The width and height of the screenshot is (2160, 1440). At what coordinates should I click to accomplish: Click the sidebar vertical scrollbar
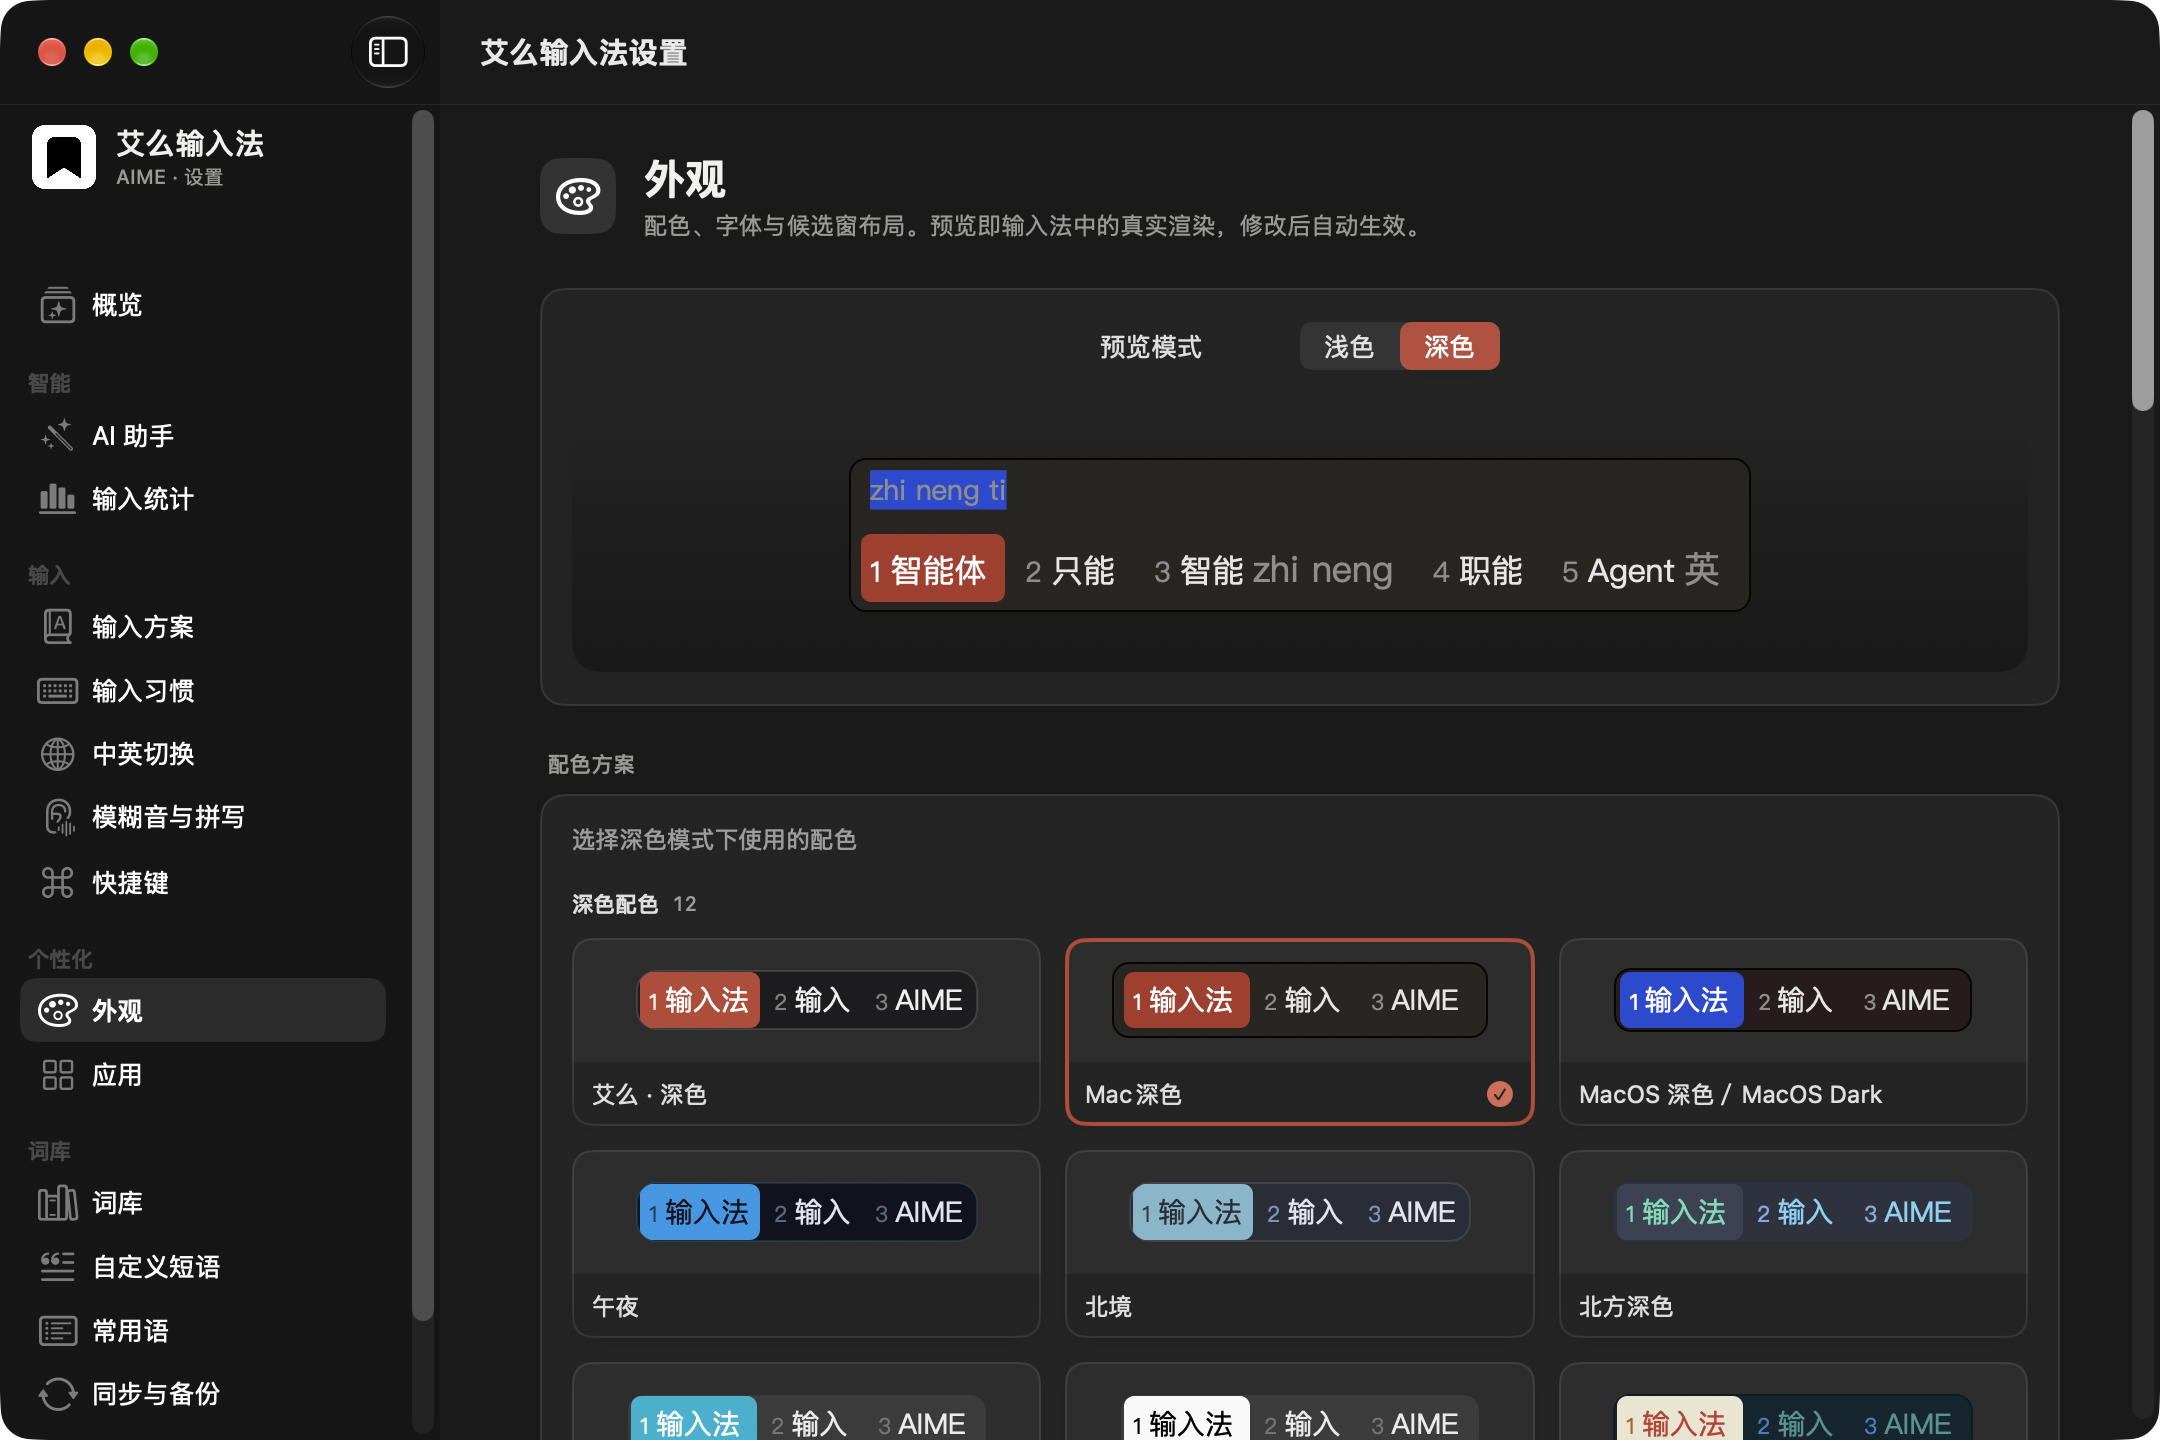pyautogui.click(x=423, y=715)
